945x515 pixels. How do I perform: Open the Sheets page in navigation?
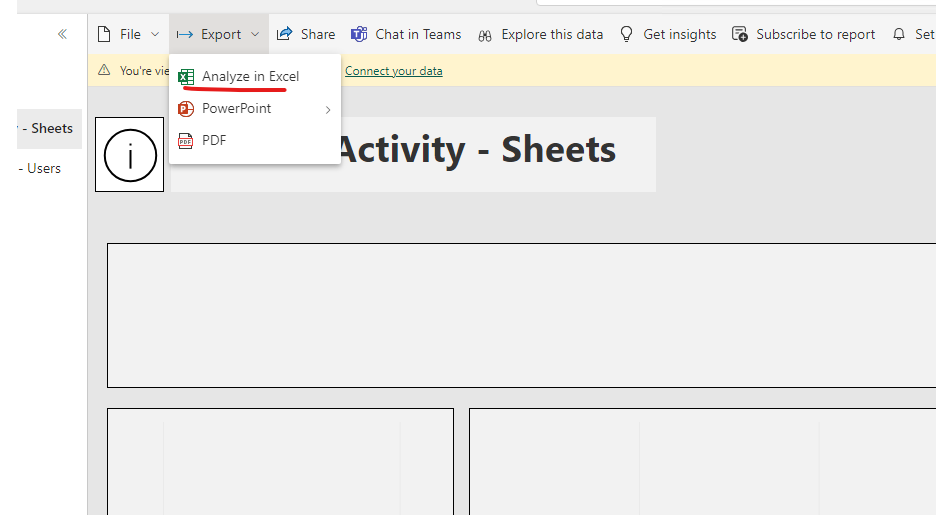(49, 128)
